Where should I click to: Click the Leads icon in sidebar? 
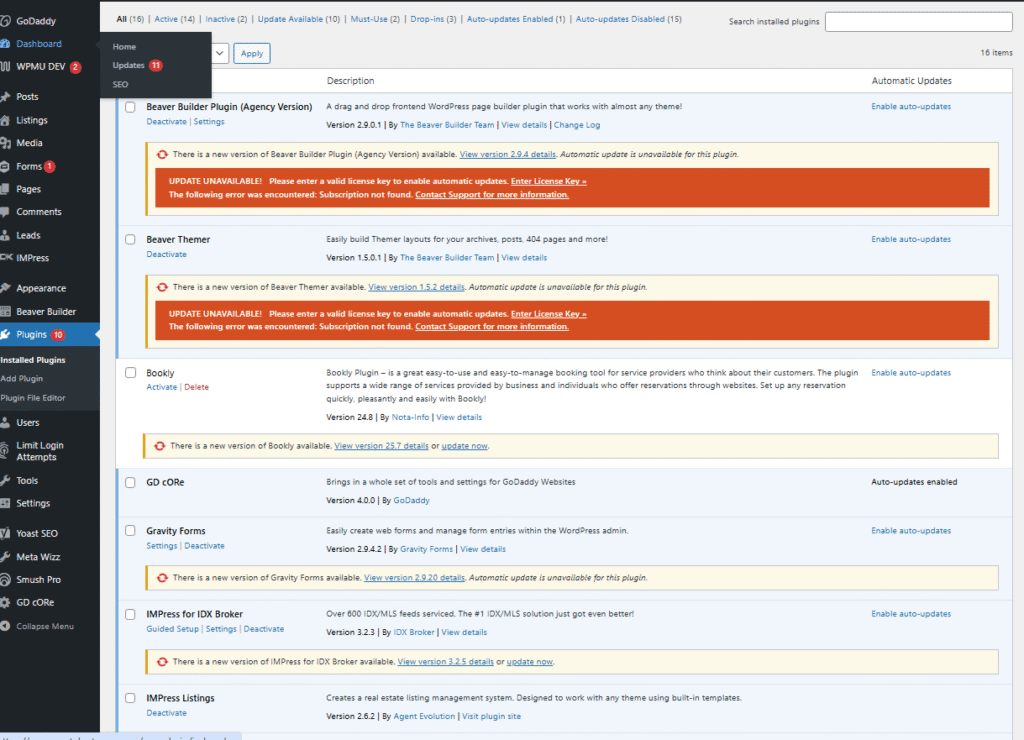(x=5, y=235)
